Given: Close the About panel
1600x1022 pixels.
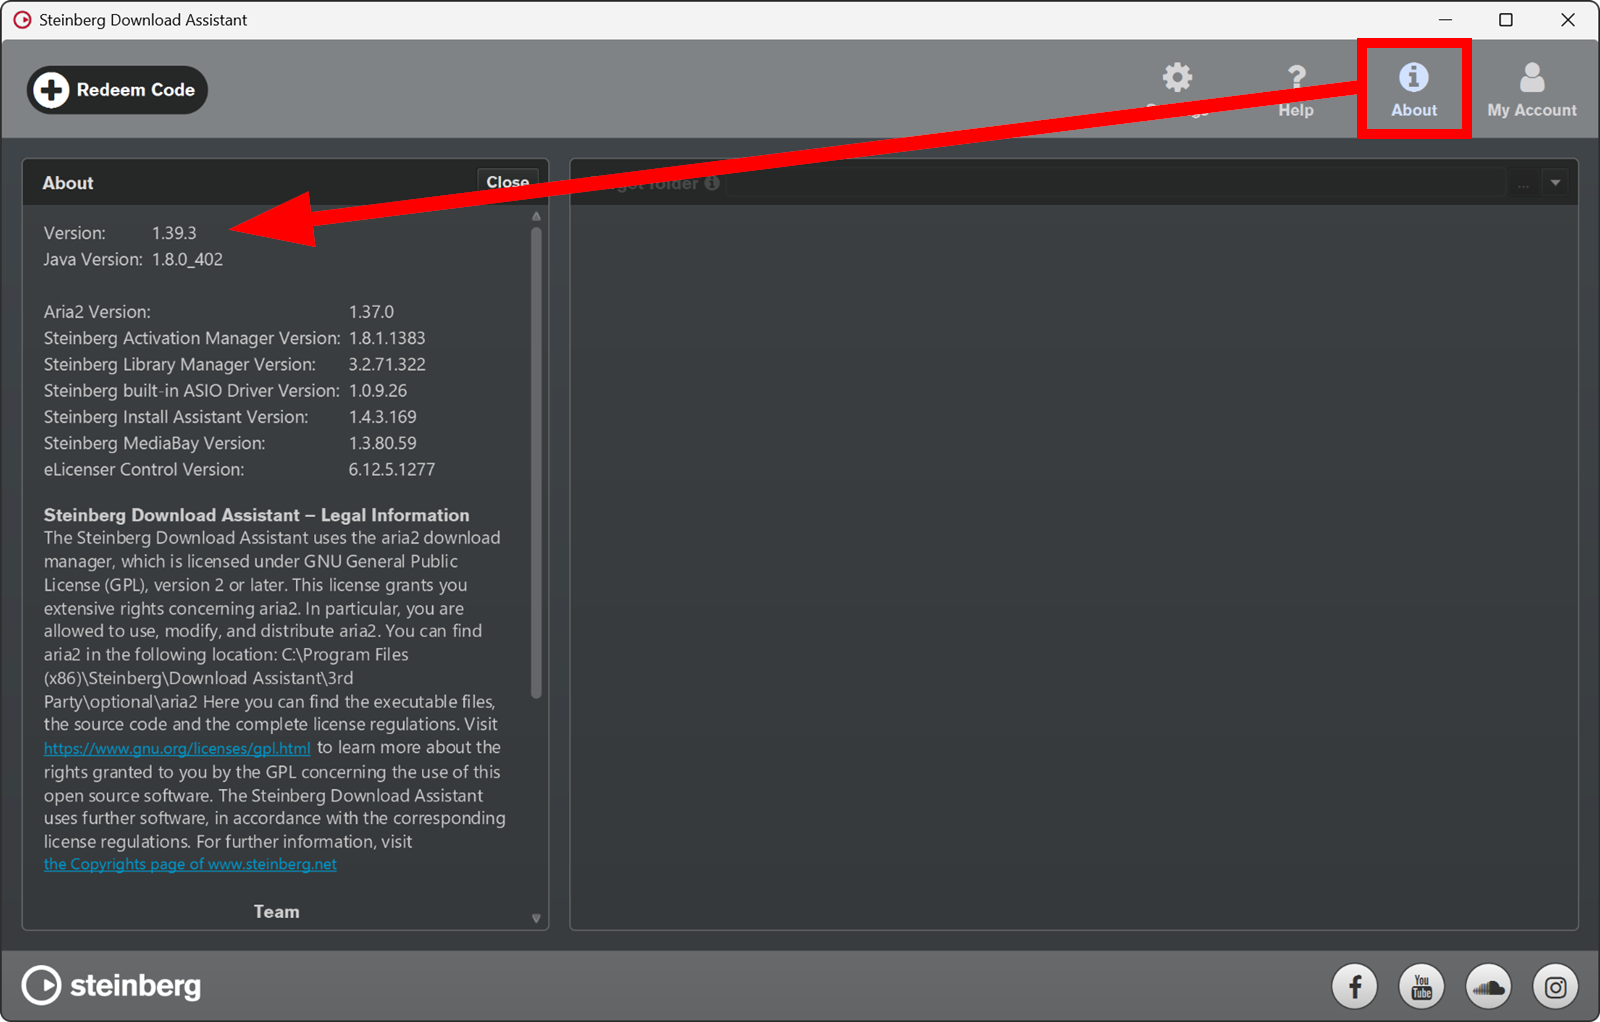Looking at the screenshot, I should 507,182.
